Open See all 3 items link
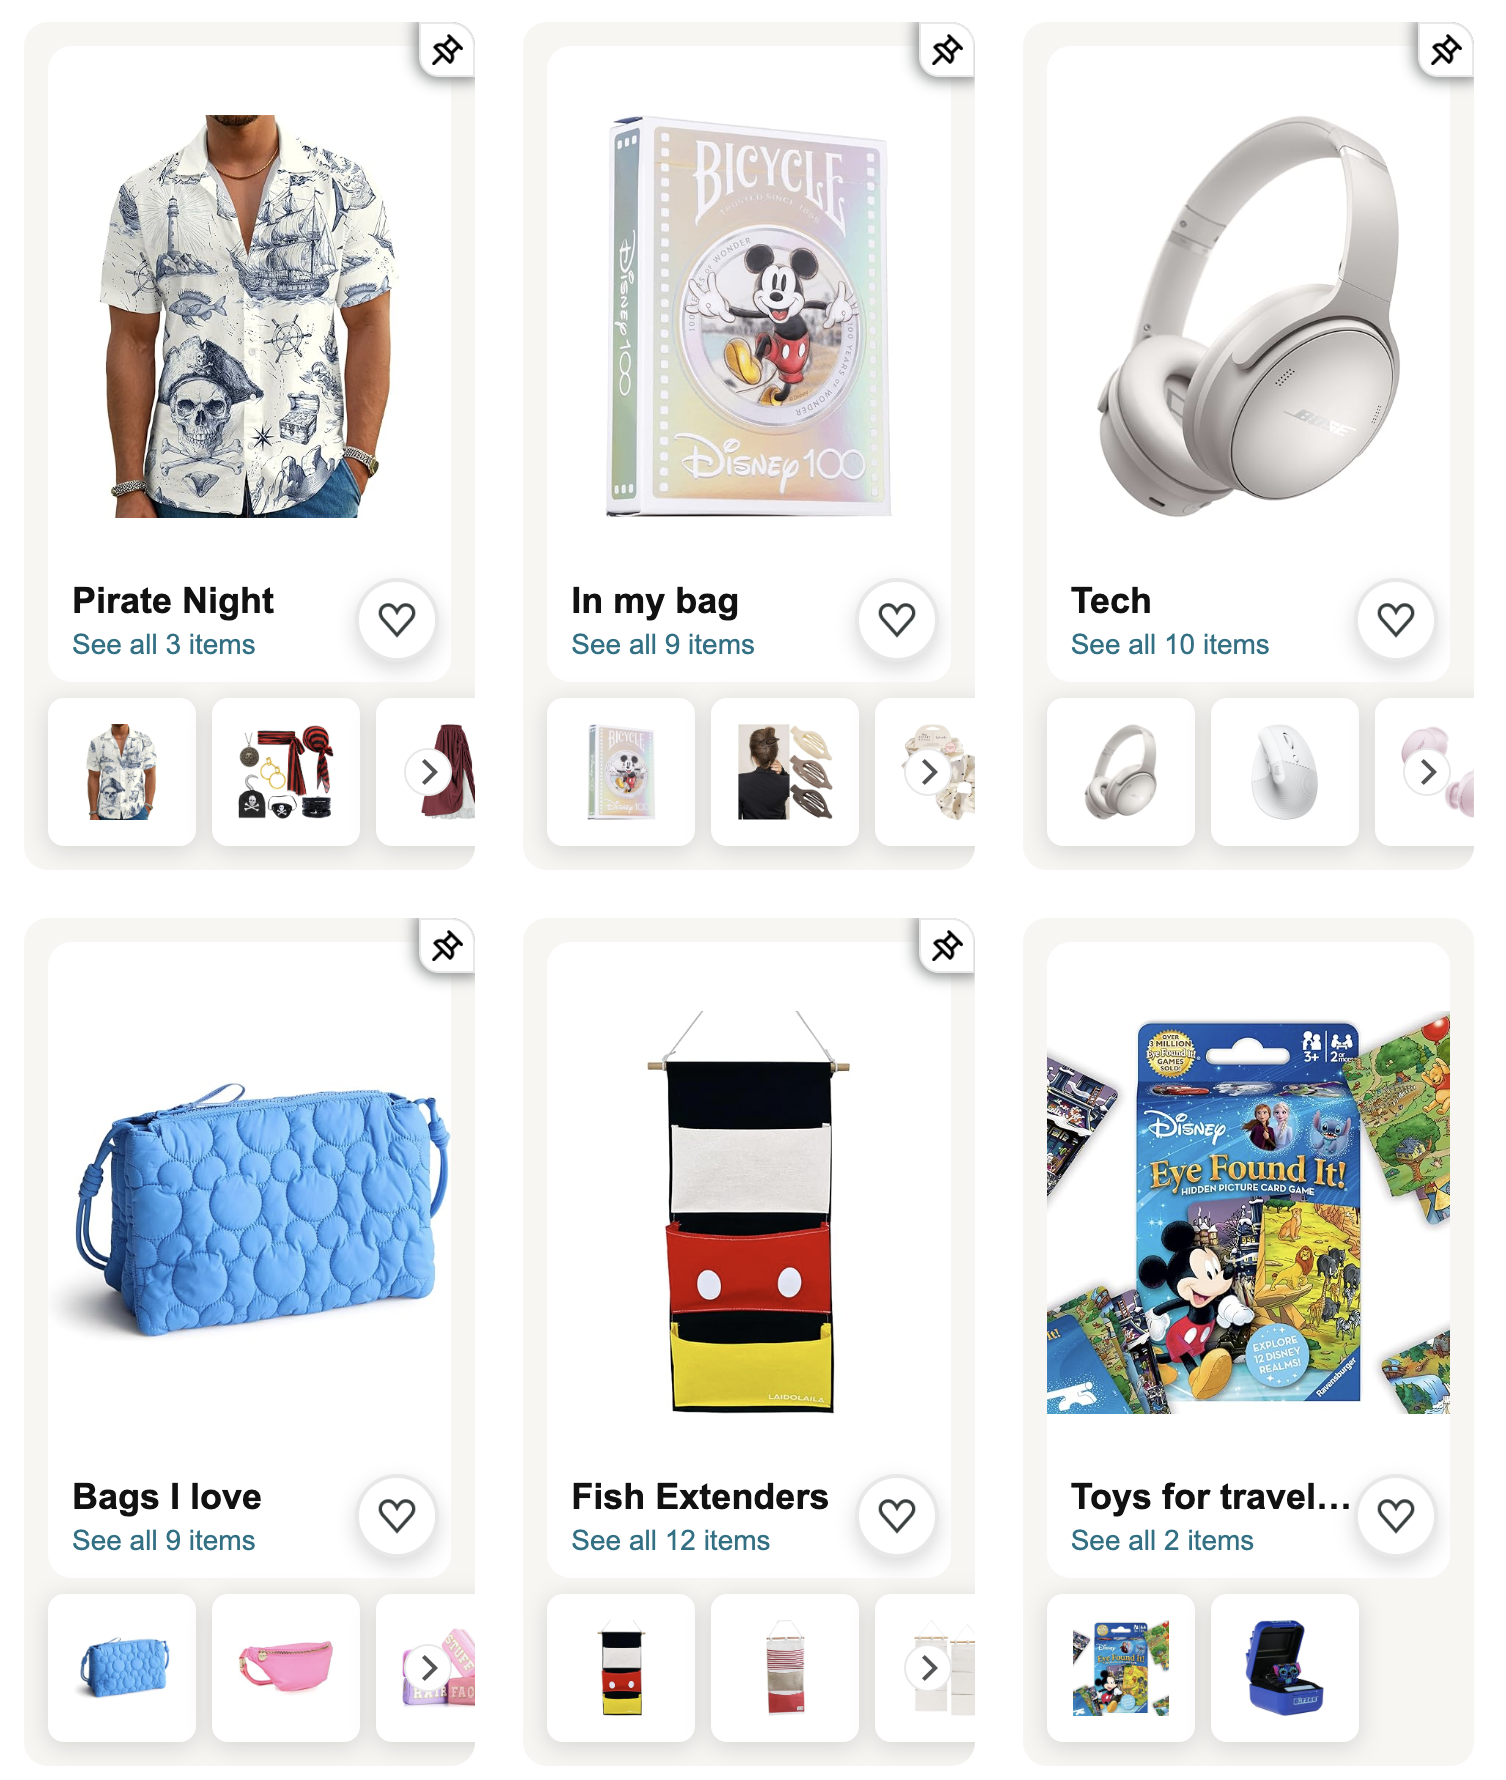This screenshot has width=1506, height=1780. tap(164, 645)
